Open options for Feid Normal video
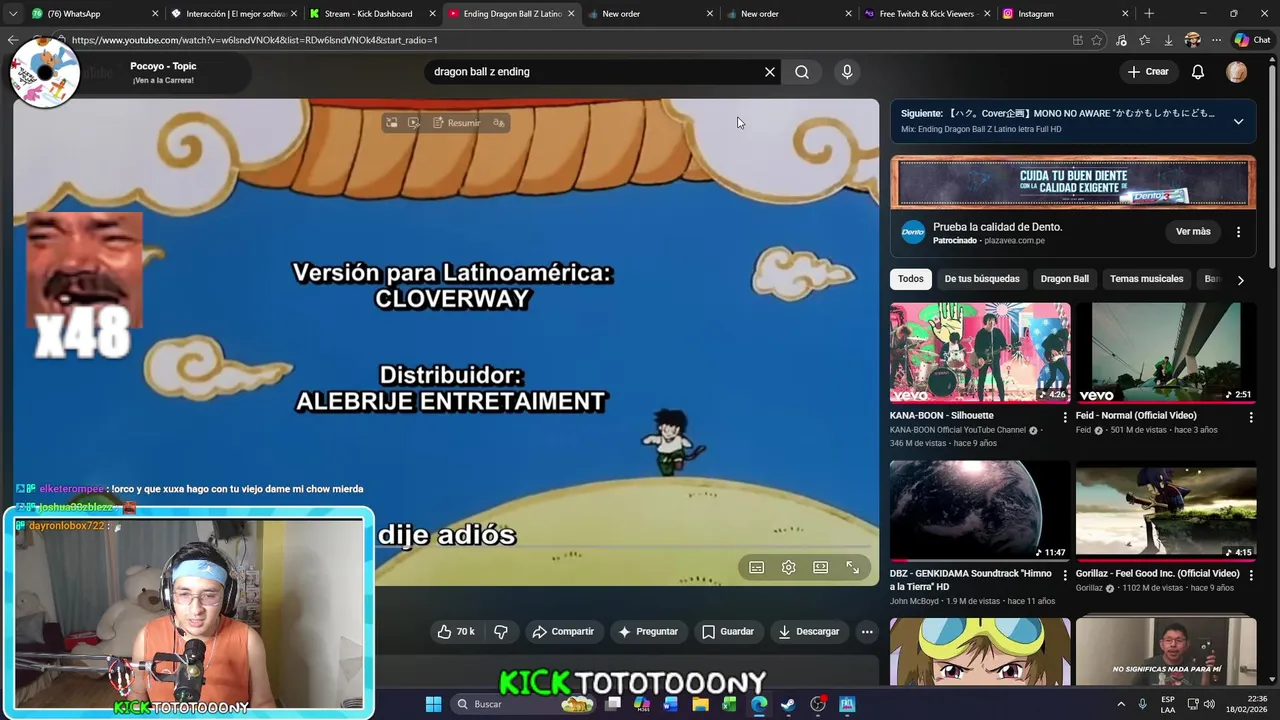The width and height of the screenshot is (1280, 720). [x=1250, y=417]
